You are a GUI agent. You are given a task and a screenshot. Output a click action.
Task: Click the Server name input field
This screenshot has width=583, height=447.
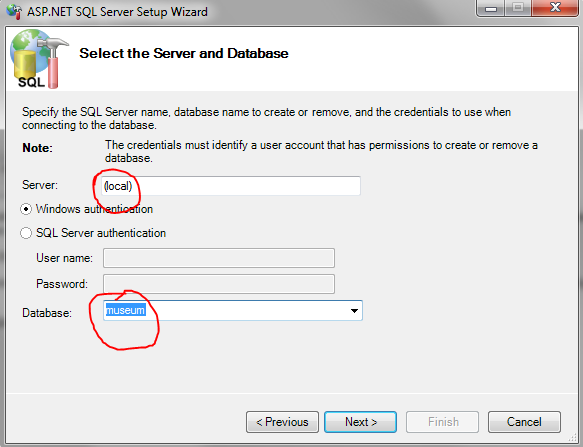pyautogui.click(x=231, y=186)
